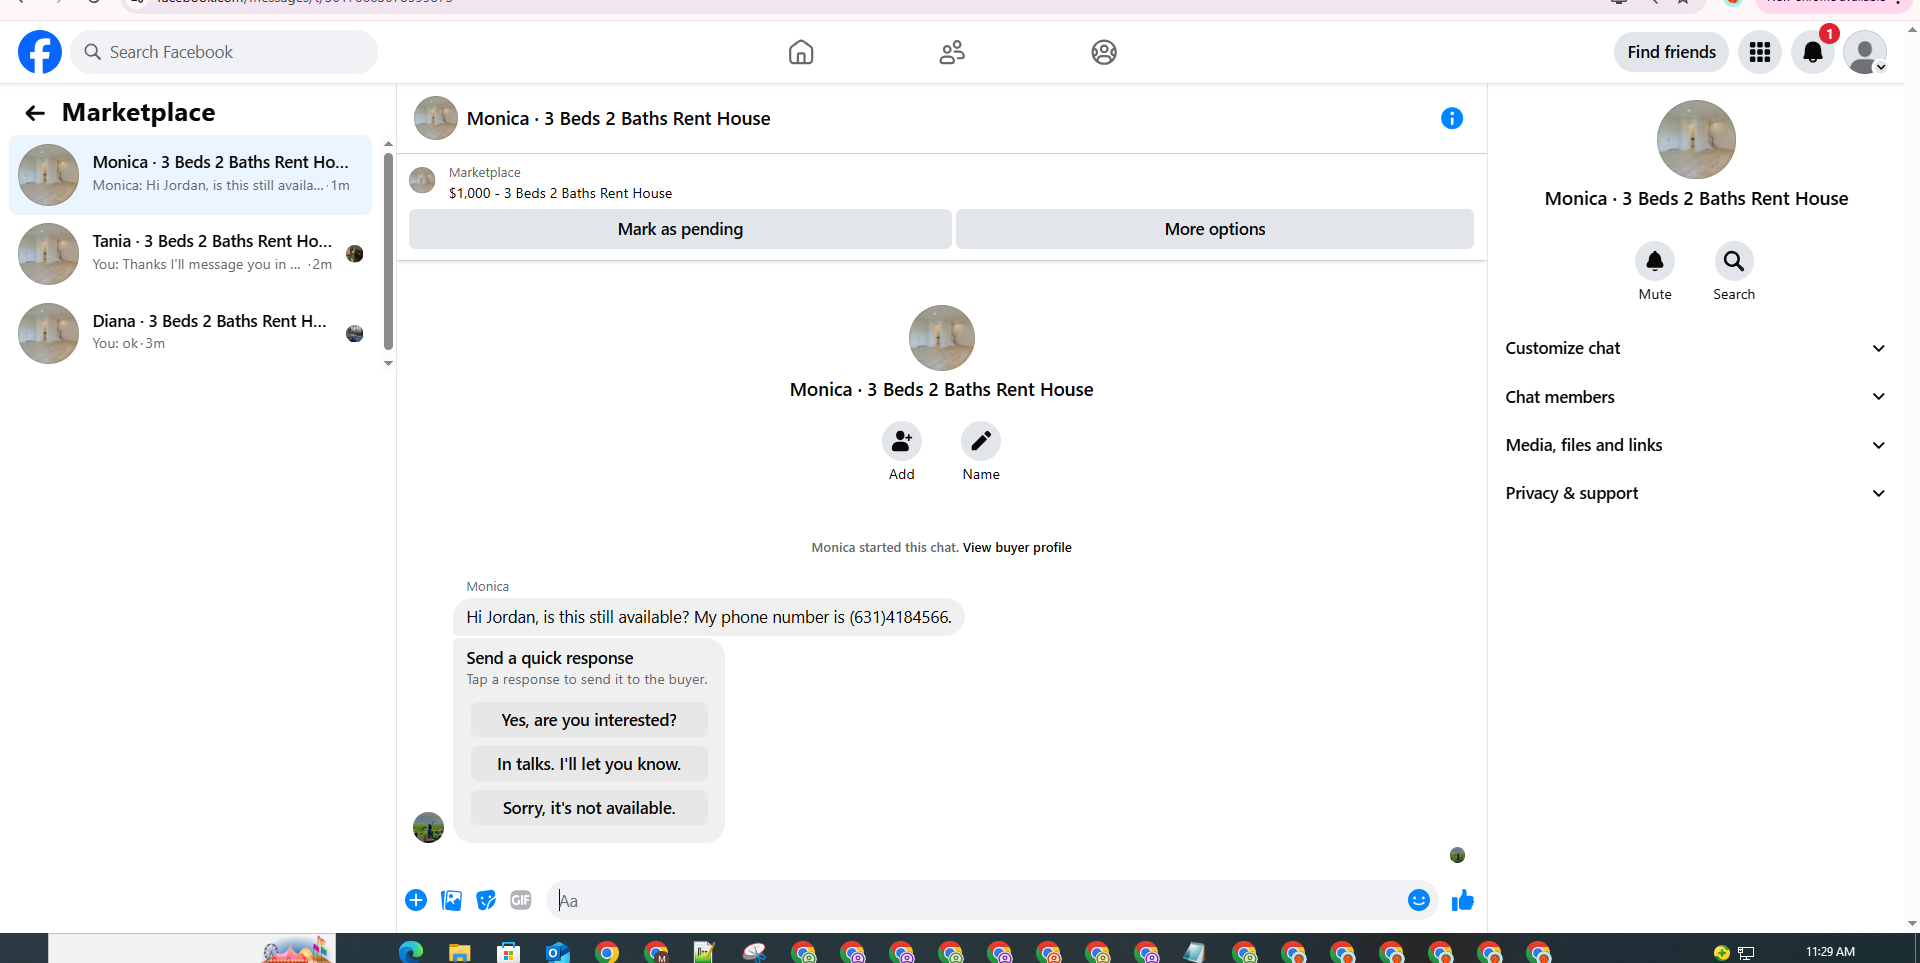Open the emoji picker in message box
Screen dimensions: 1920x963
pyautogui.click(x=1419, y=900)
